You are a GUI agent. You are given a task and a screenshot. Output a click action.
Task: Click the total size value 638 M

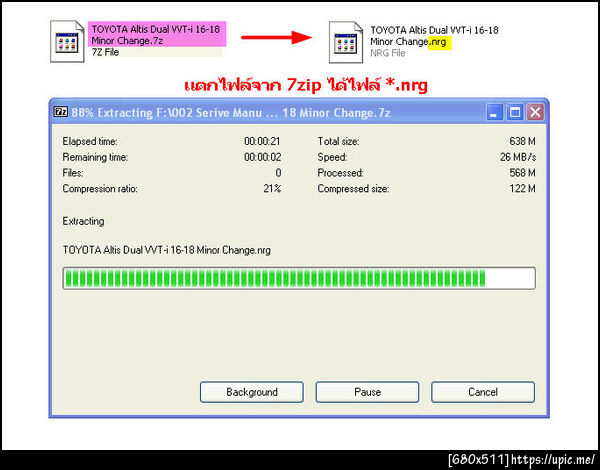pos(522,141)
